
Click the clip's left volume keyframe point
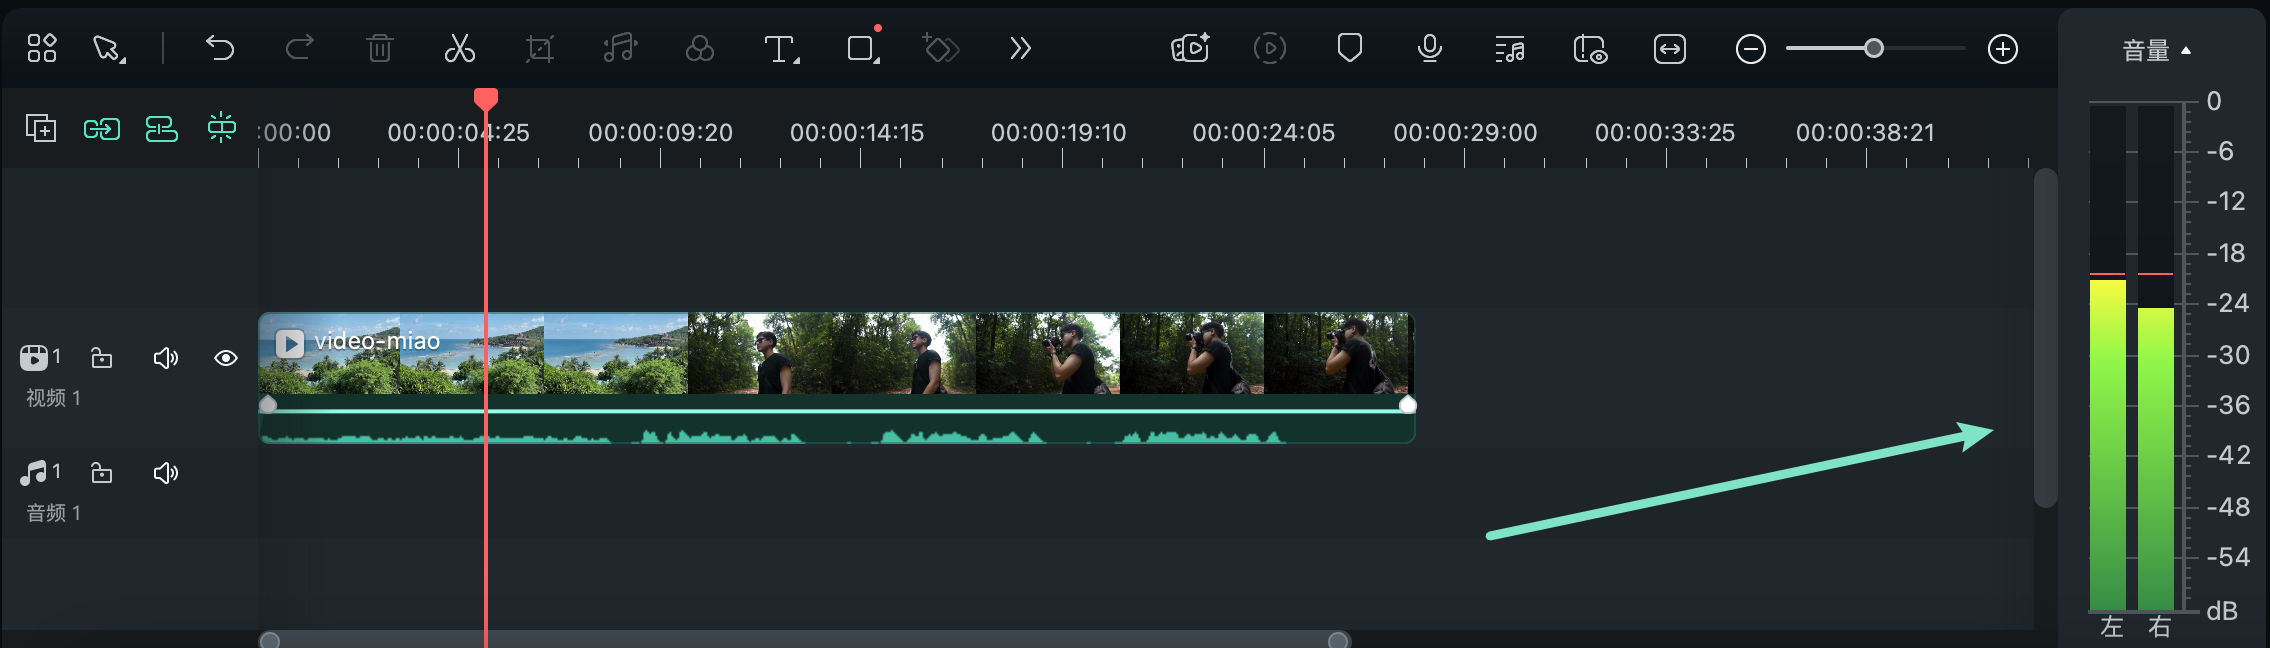click(x=268, y=404)
